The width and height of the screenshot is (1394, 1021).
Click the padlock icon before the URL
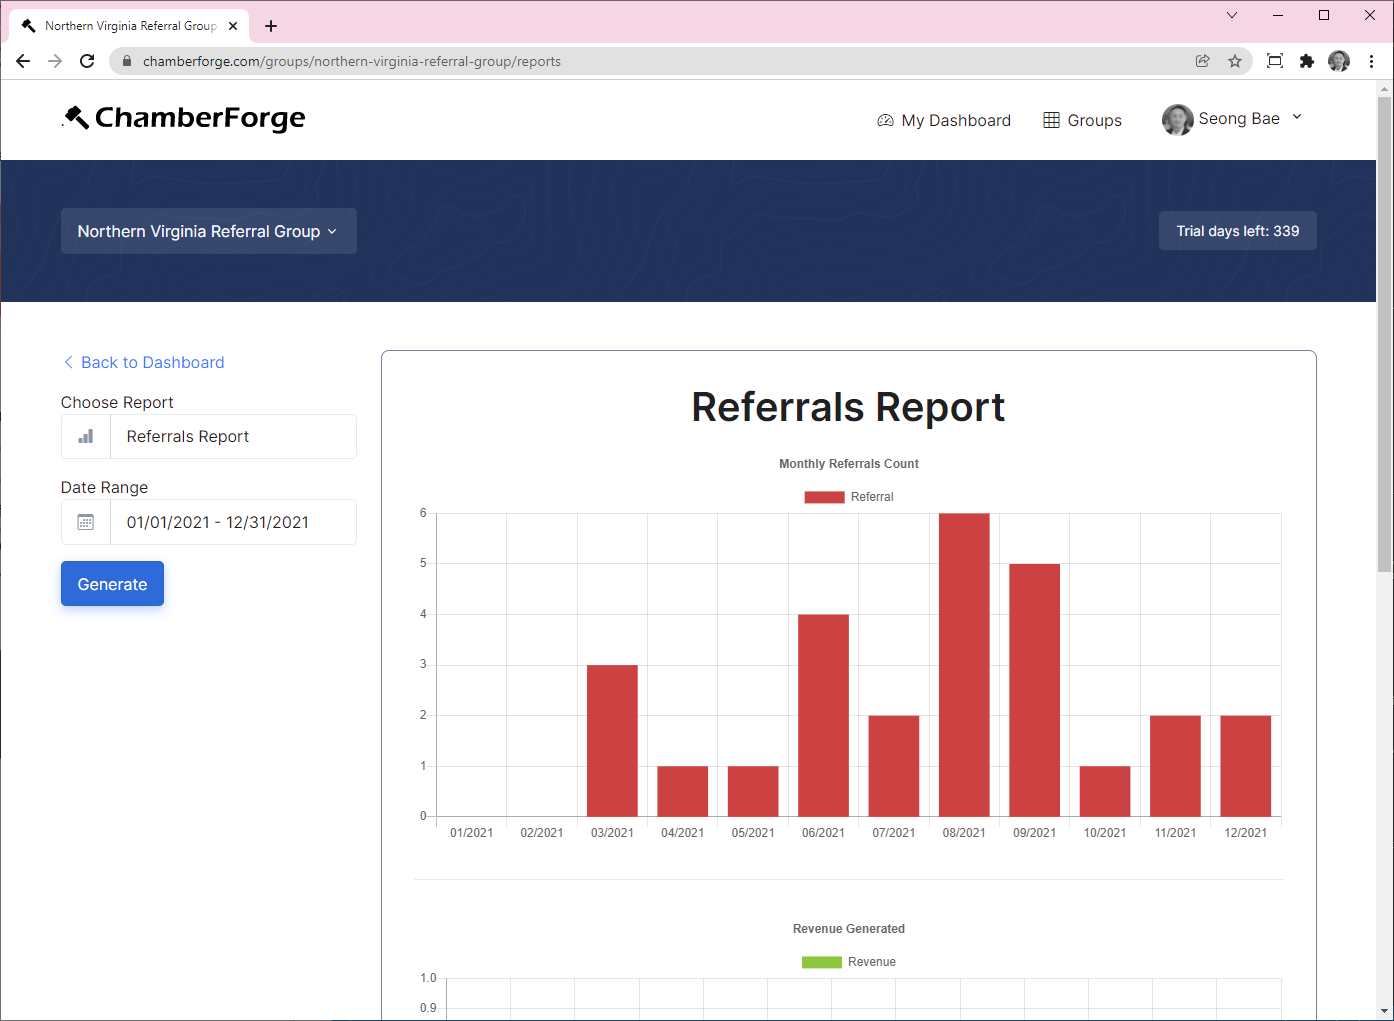(x=126, y=61)
